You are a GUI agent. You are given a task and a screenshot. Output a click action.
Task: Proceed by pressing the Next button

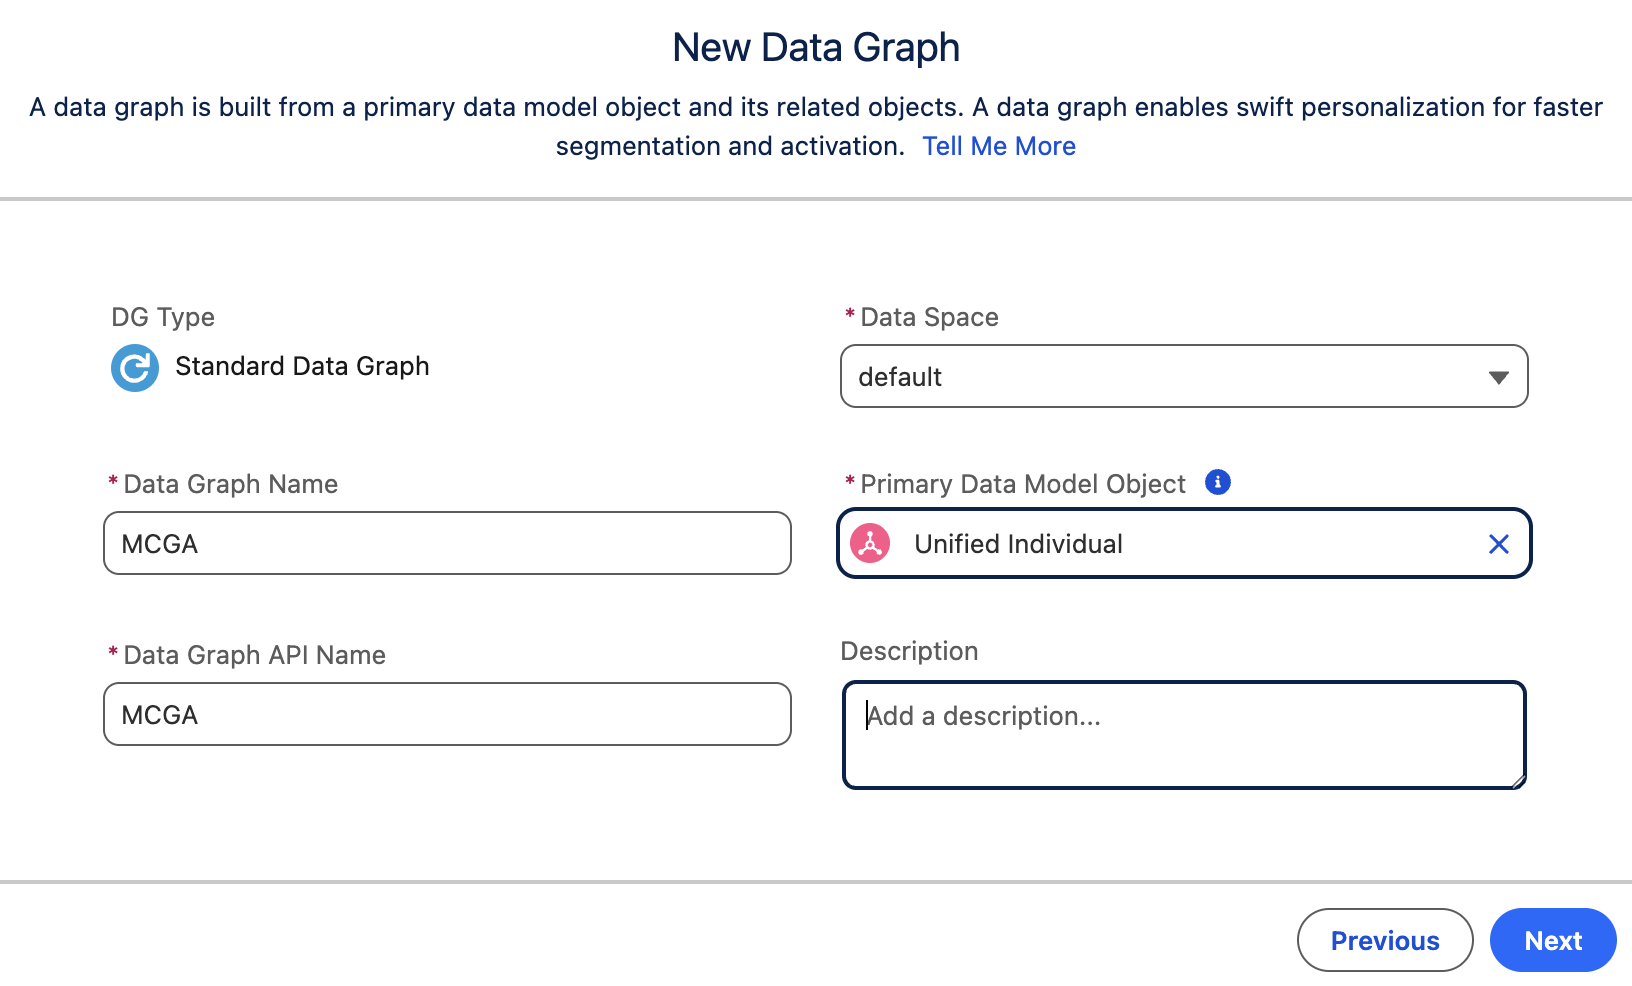(1553, 941)
